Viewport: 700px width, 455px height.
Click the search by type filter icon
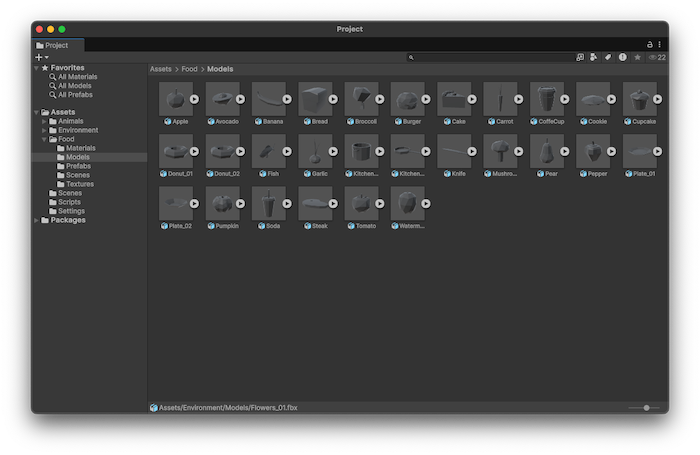pyautogui.click(x=593, y=57)
